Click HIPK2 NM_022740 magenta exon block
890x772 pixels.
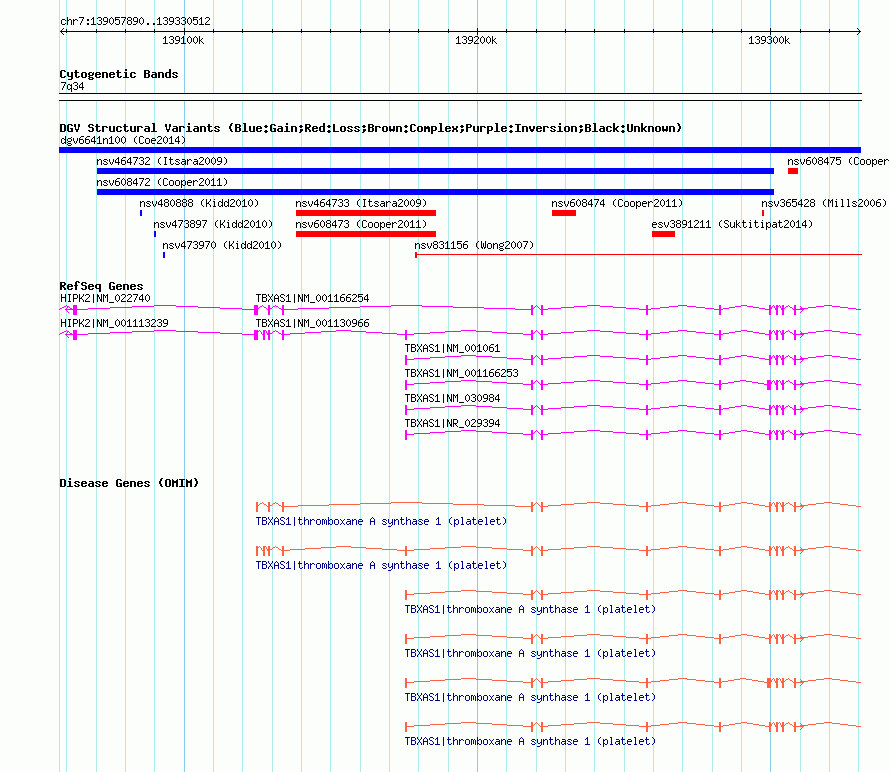[x=75, y=309]
